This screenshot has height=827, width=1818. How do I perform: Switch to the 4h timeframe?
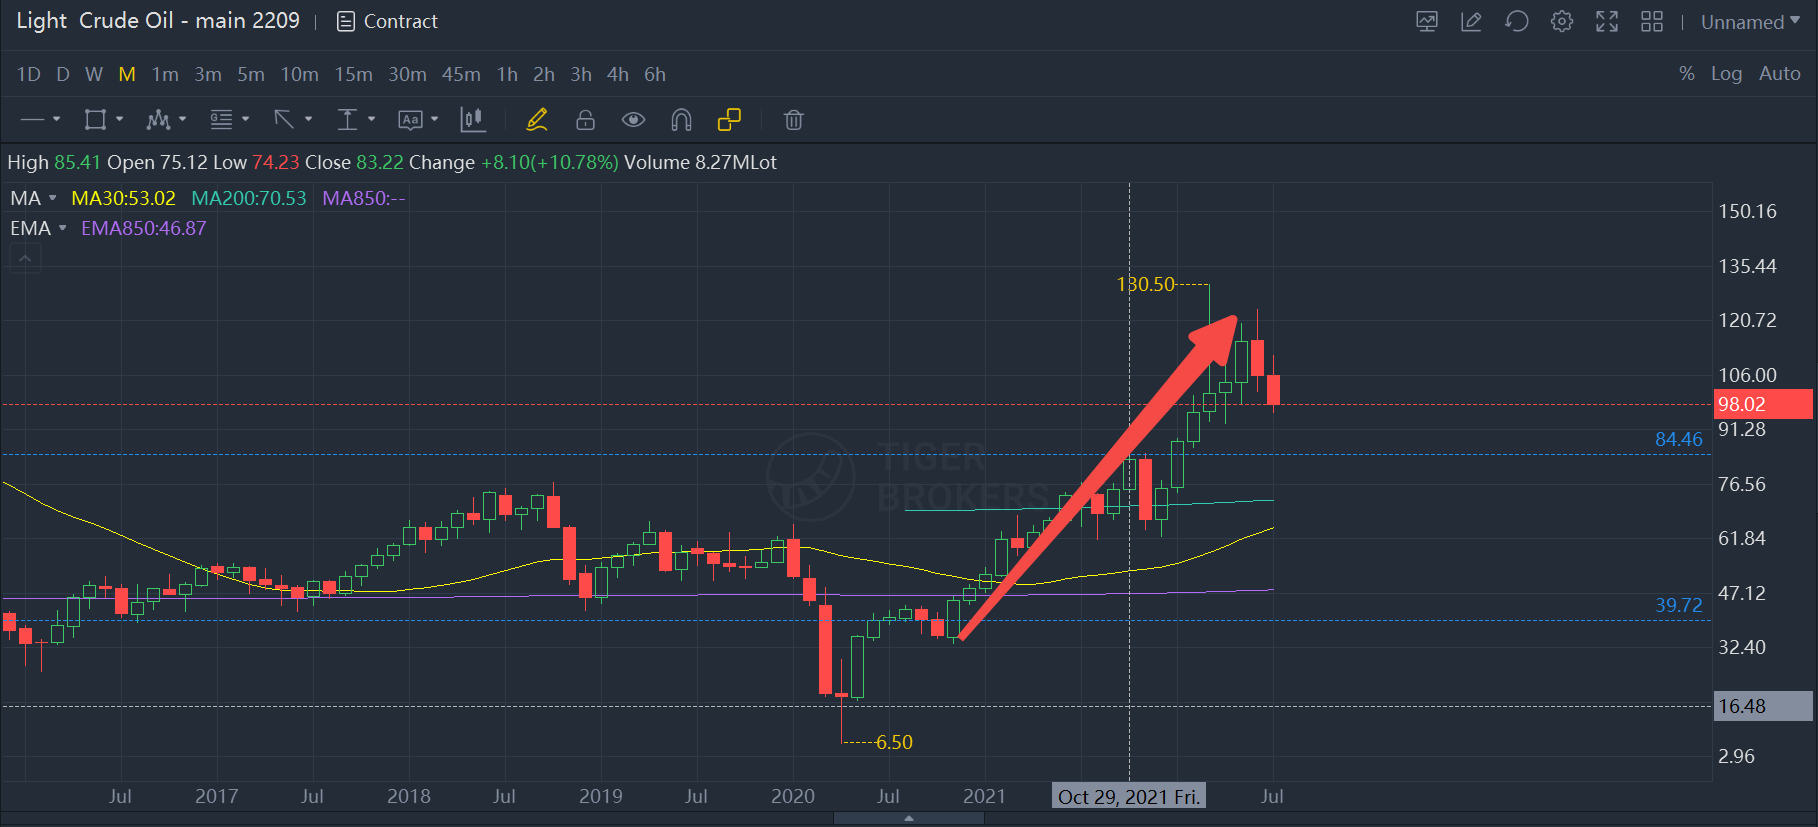click(618, 74)
